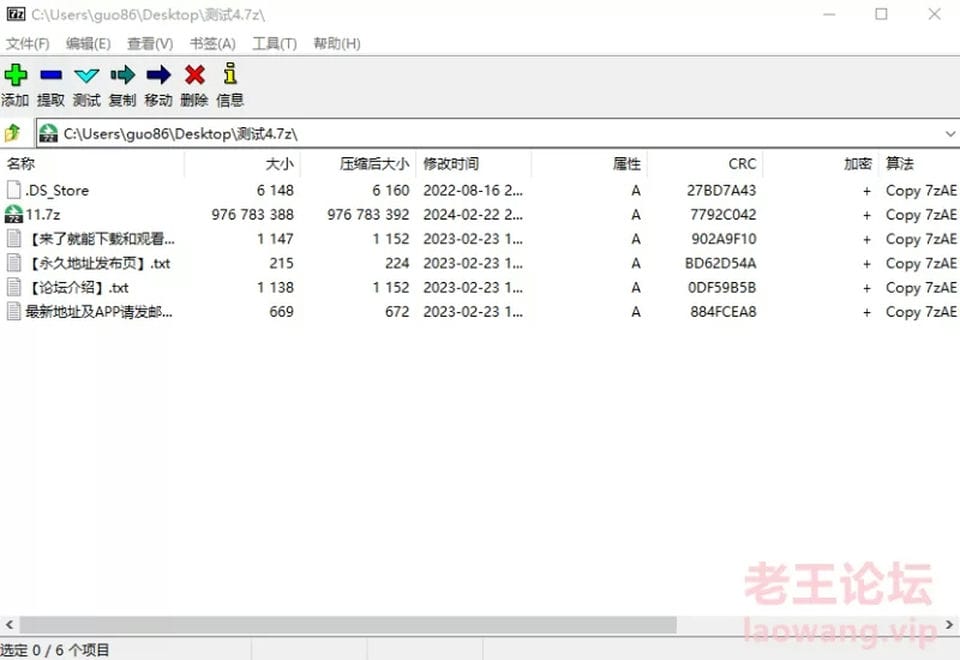Select the 【永久地址发布页】.txt file name
The height and width of the screenshot is (660, 960).
click(x=98, y=263)
